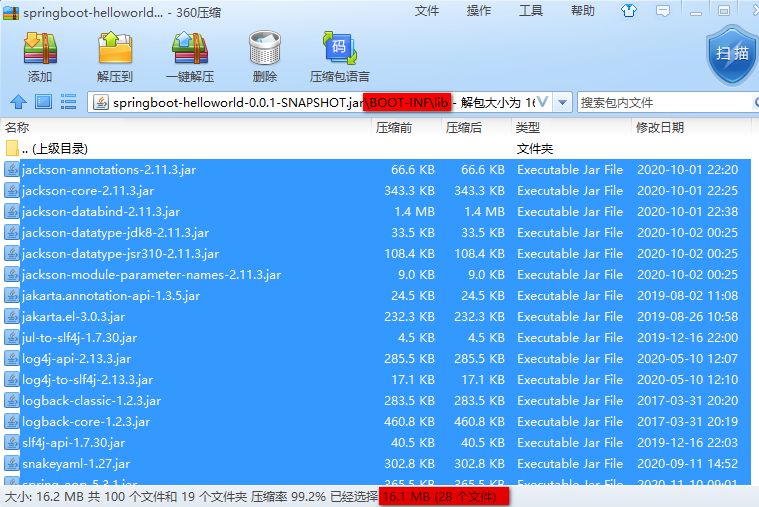Click the 460.8 KB compressed size of logback-core
This screenshot has width=759, height=507.
tap(479, 421)
